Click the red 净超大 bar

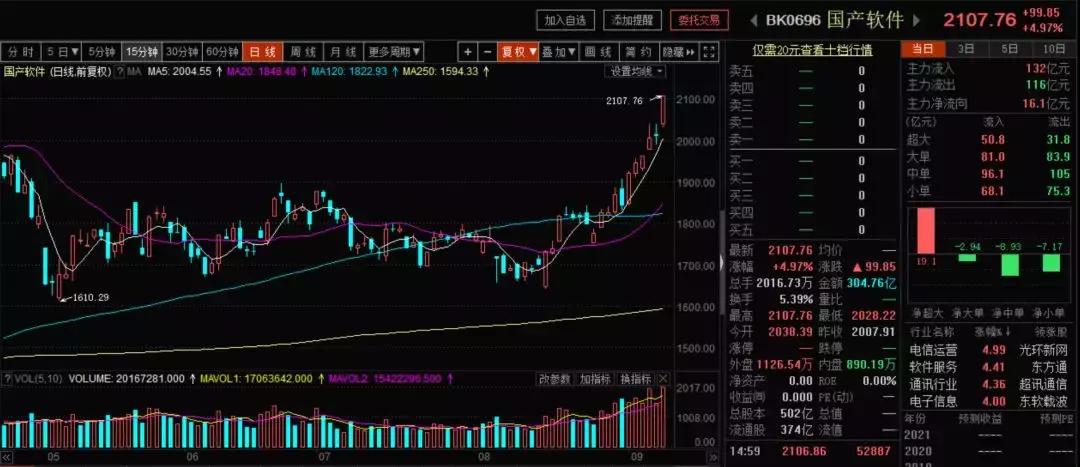[x=924, y=230]
